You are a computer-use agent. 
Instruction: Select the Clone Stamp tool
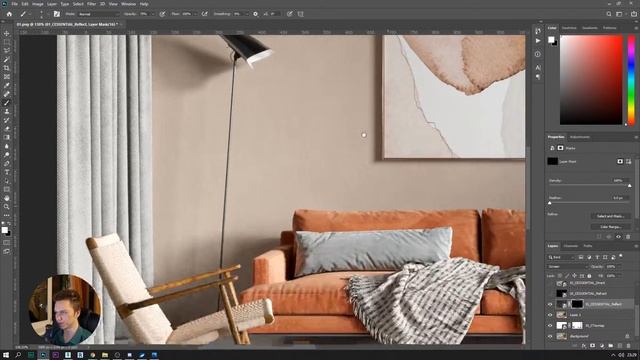pyautogui.click(x=7, y=111)
